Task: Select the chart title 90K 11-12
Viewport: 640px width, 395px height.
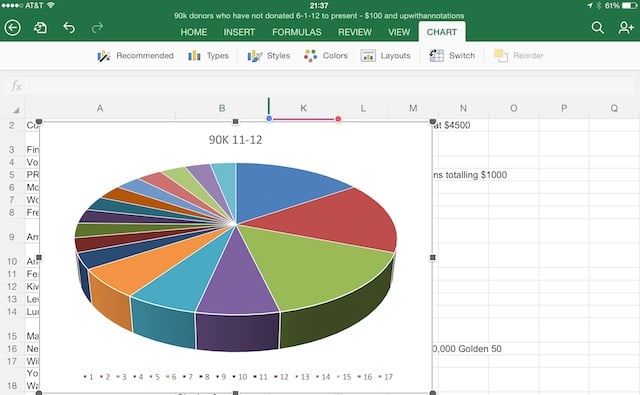Action: pos(236,140)
